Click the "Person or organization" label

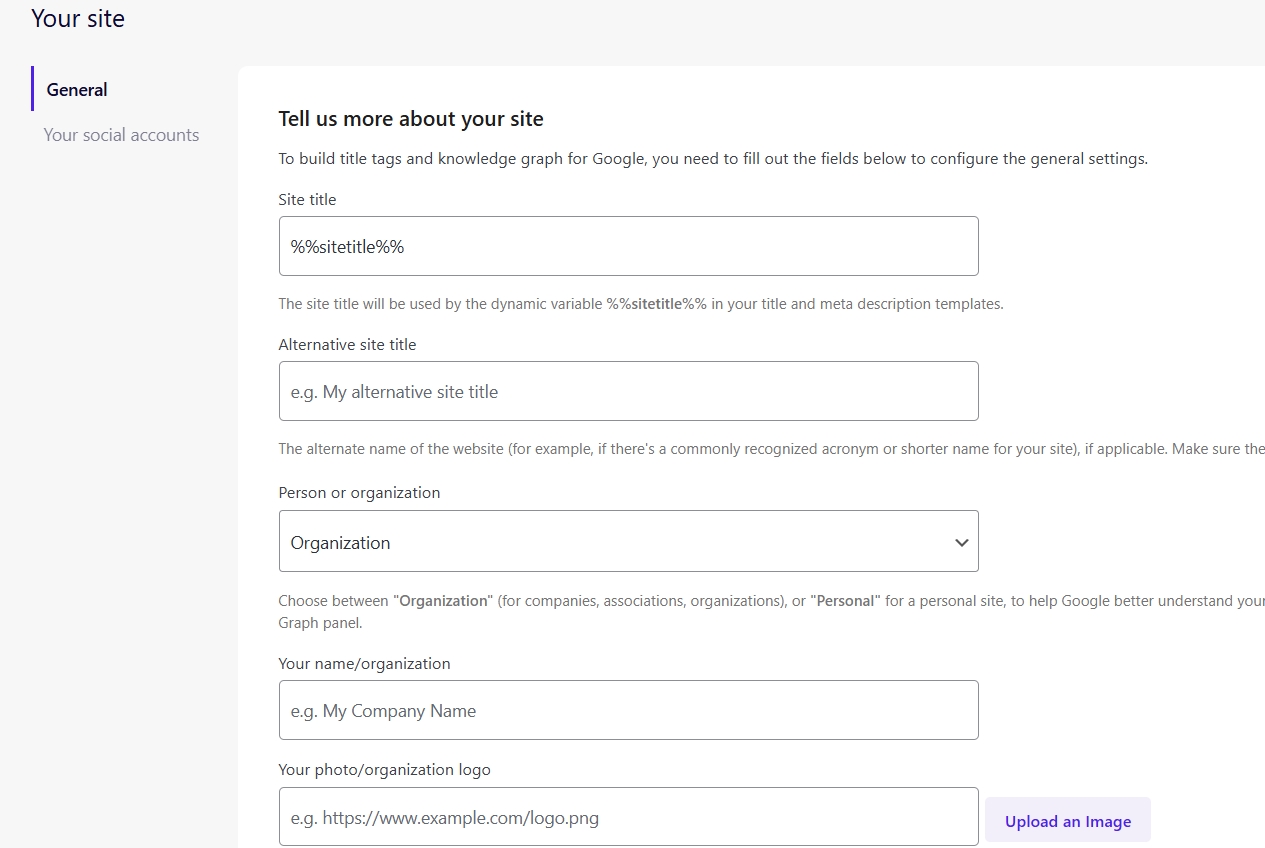click(359, 493)
